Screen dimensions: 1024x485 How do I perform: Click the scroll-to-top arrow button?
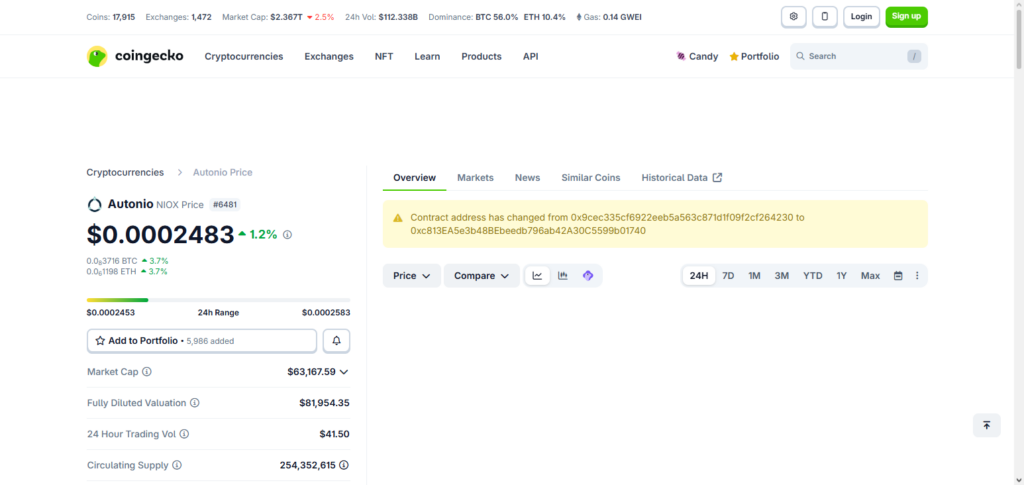click(986, 425)
